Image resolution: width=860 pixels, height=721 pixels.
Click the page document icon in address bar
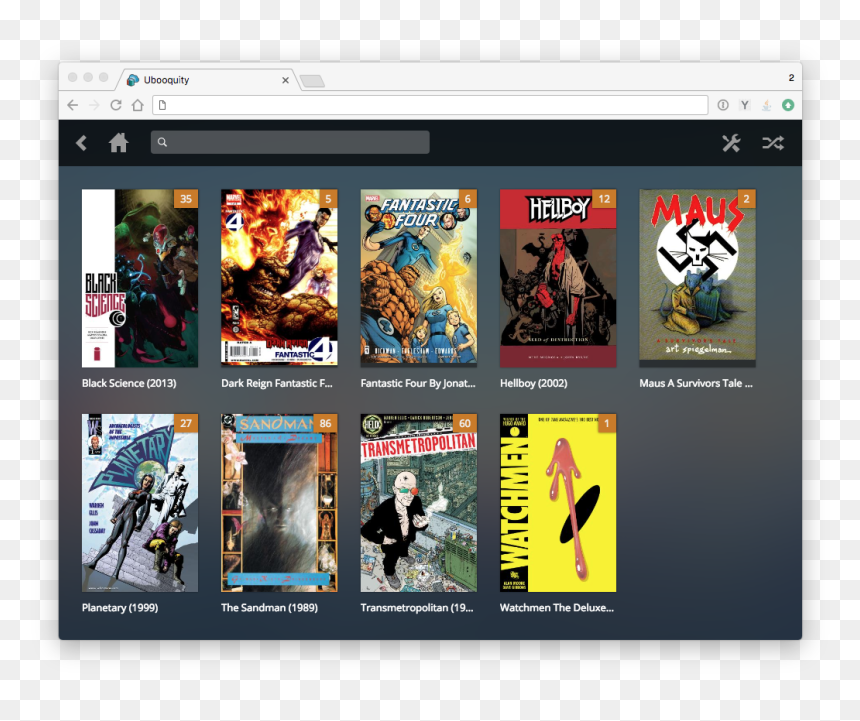point(162,105)
